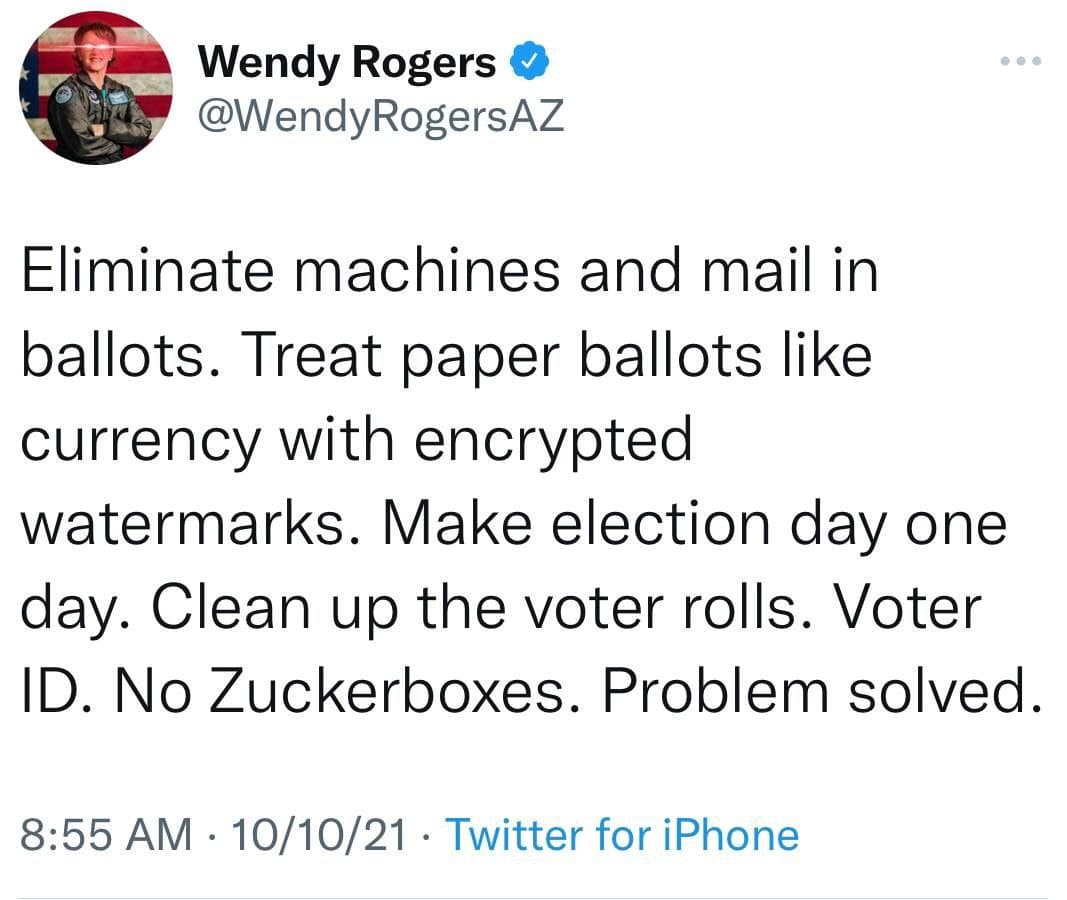Viewport: 1067px width, 900px height.
Task: Open Wendy Rogers' profile picture
Action: tap(96, 88)
